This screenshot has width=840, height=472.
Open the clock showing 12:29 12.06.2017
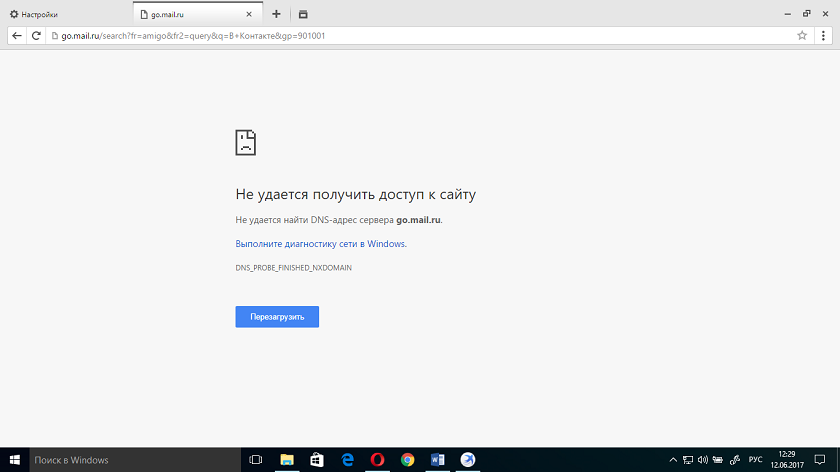pyautogui.click(x=787, y=460)
